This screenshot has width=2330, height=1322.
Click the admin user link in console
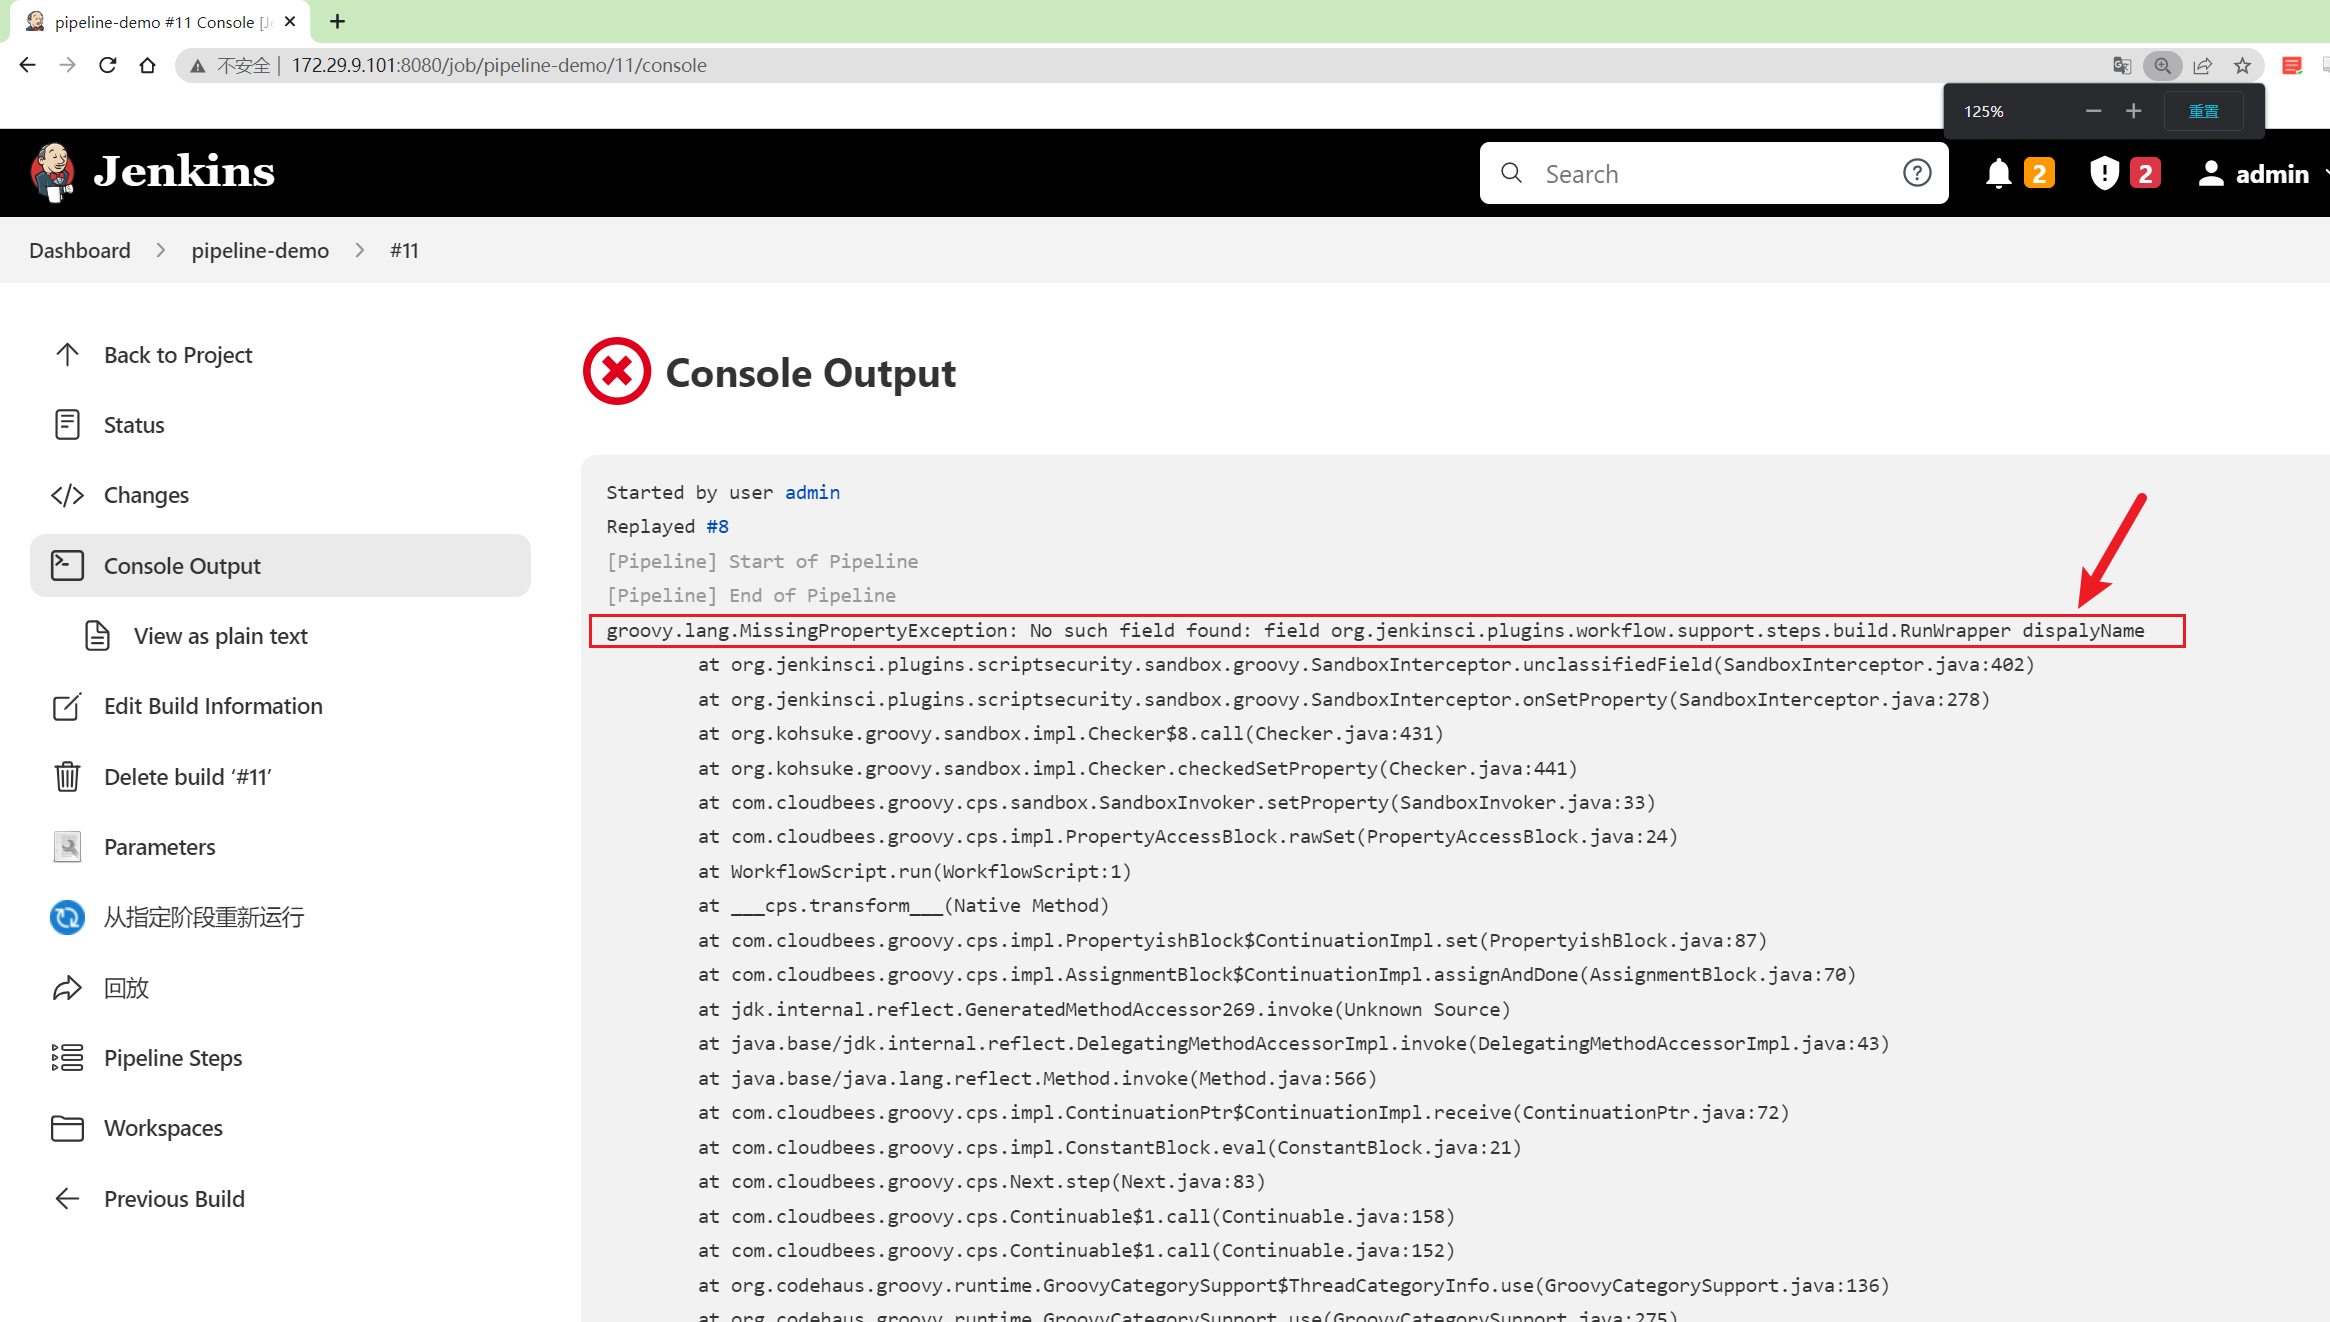(x=812, y=492)
